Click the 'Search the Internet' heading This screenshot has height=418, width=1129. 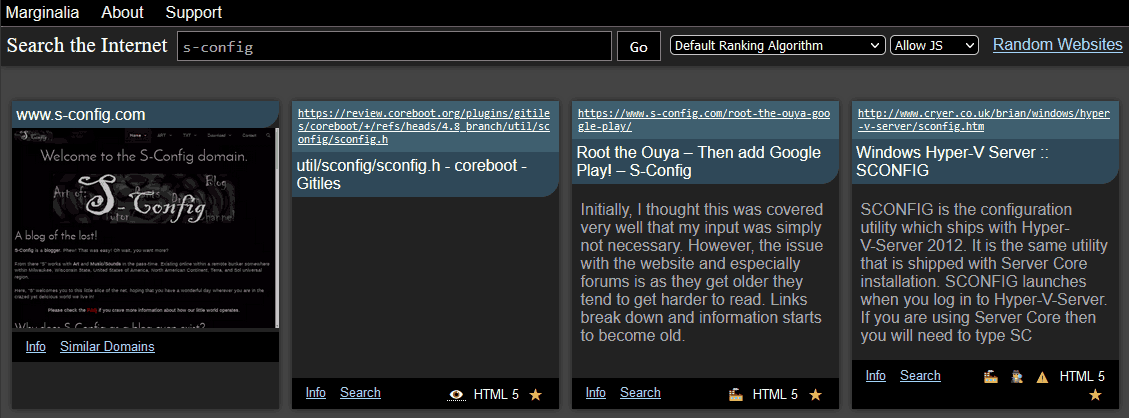coord(87,45)
